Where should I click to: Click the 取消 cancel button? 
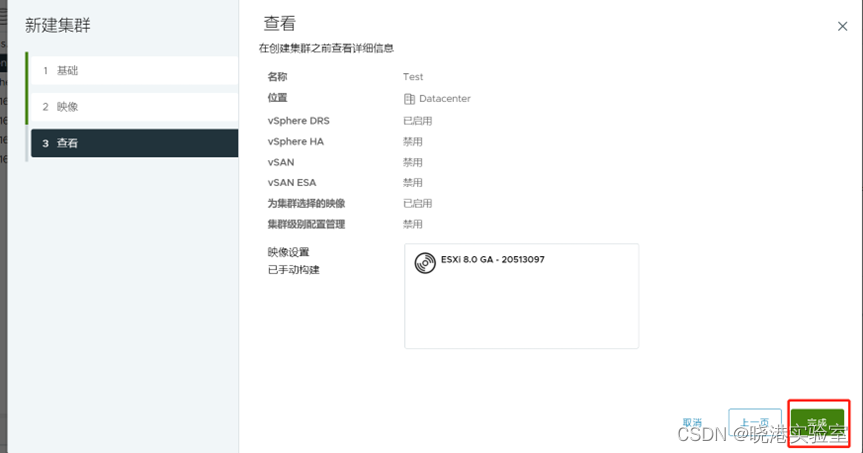(692, 423)
